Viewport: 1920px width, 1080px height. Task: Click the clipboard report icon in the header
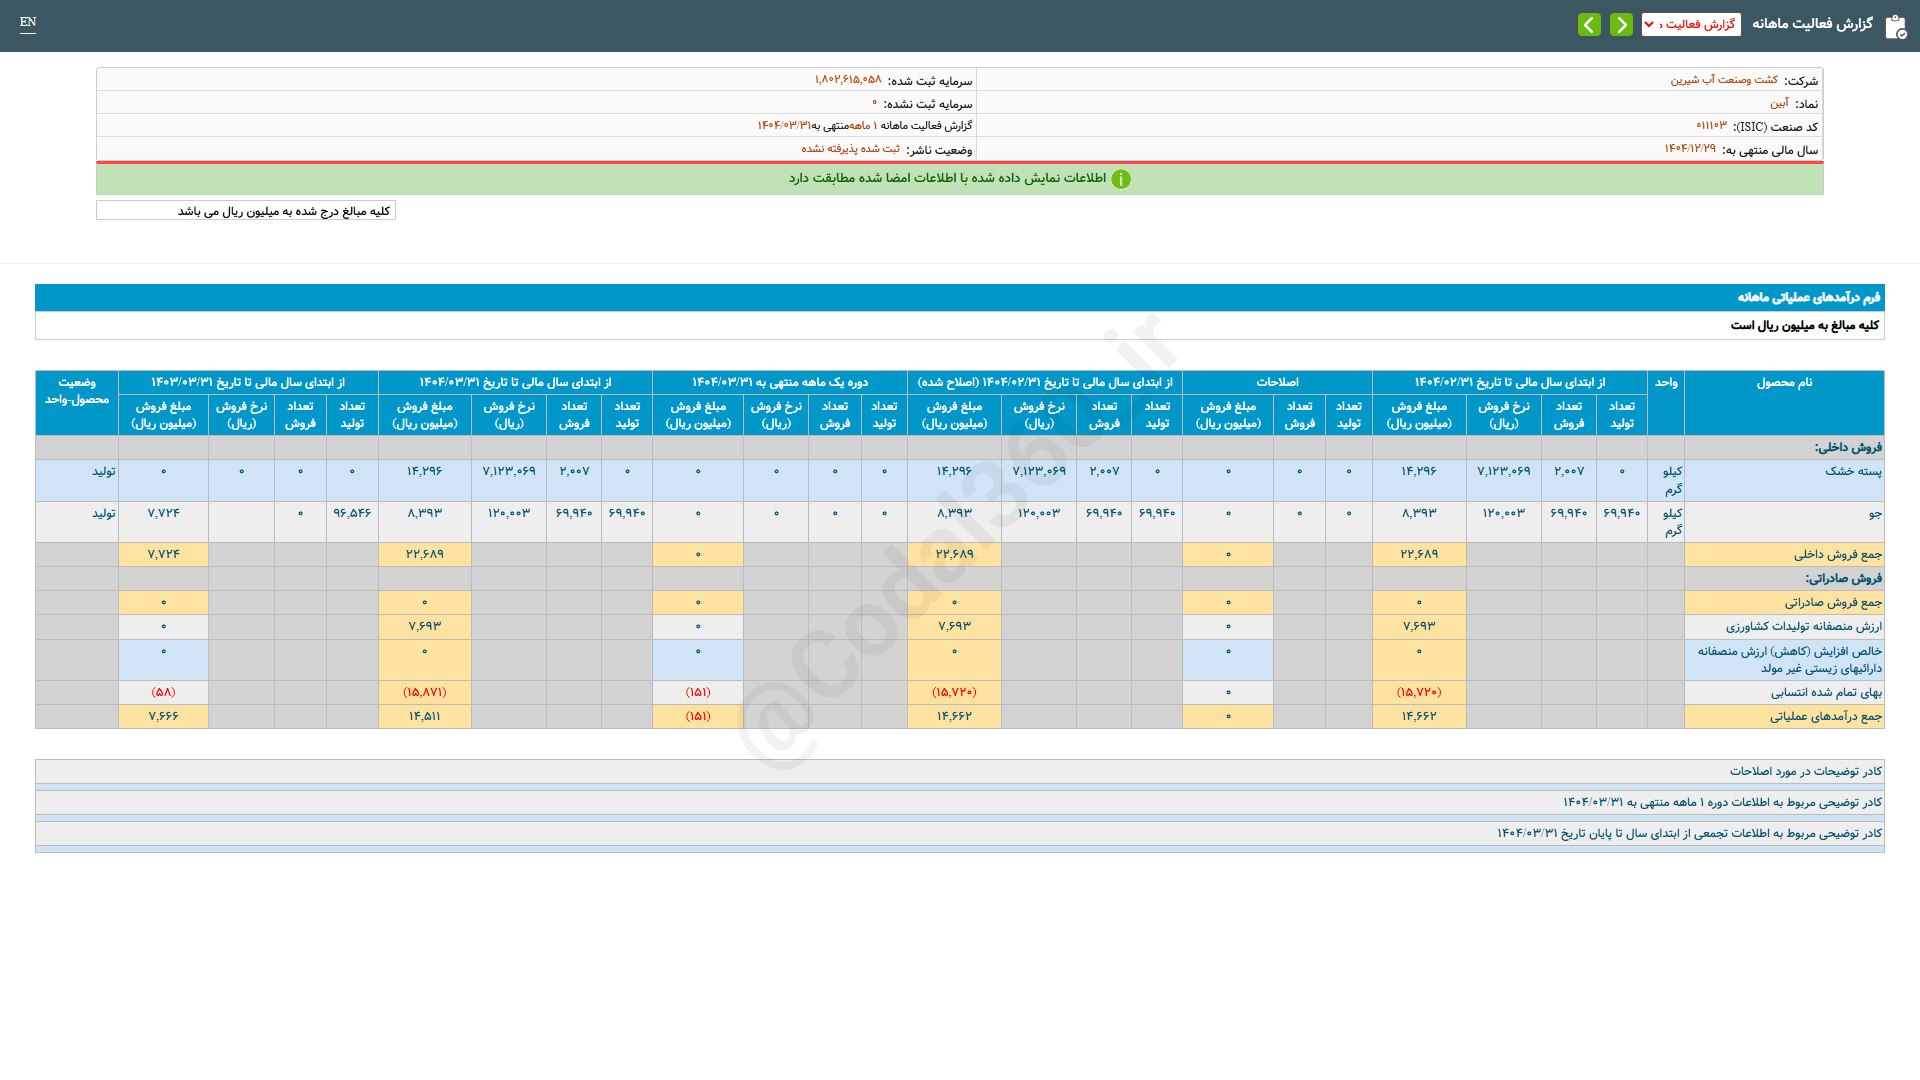(x=1895, y=26)
